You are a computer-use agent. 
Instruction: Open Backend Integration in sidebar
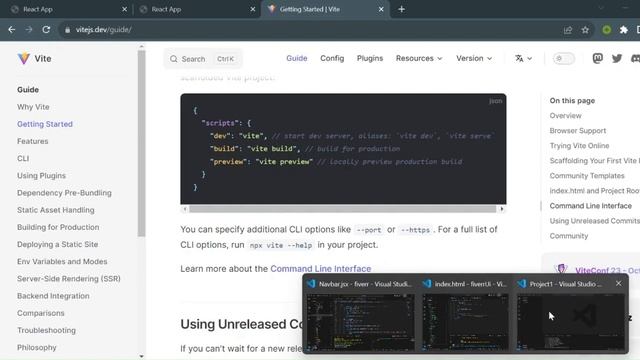click(53, 296)
